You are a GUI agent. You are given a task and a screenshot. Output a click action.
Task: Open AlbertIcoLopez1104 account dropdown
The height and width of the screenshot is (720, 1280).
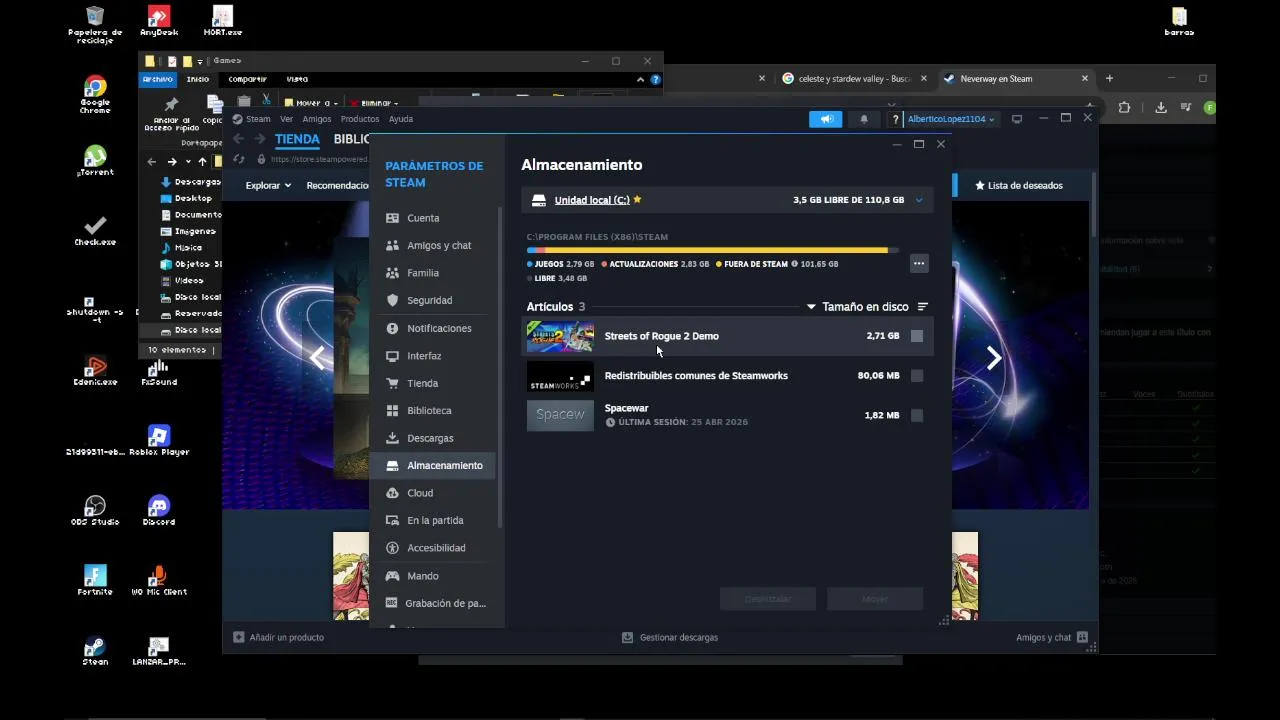click(952, 119)
